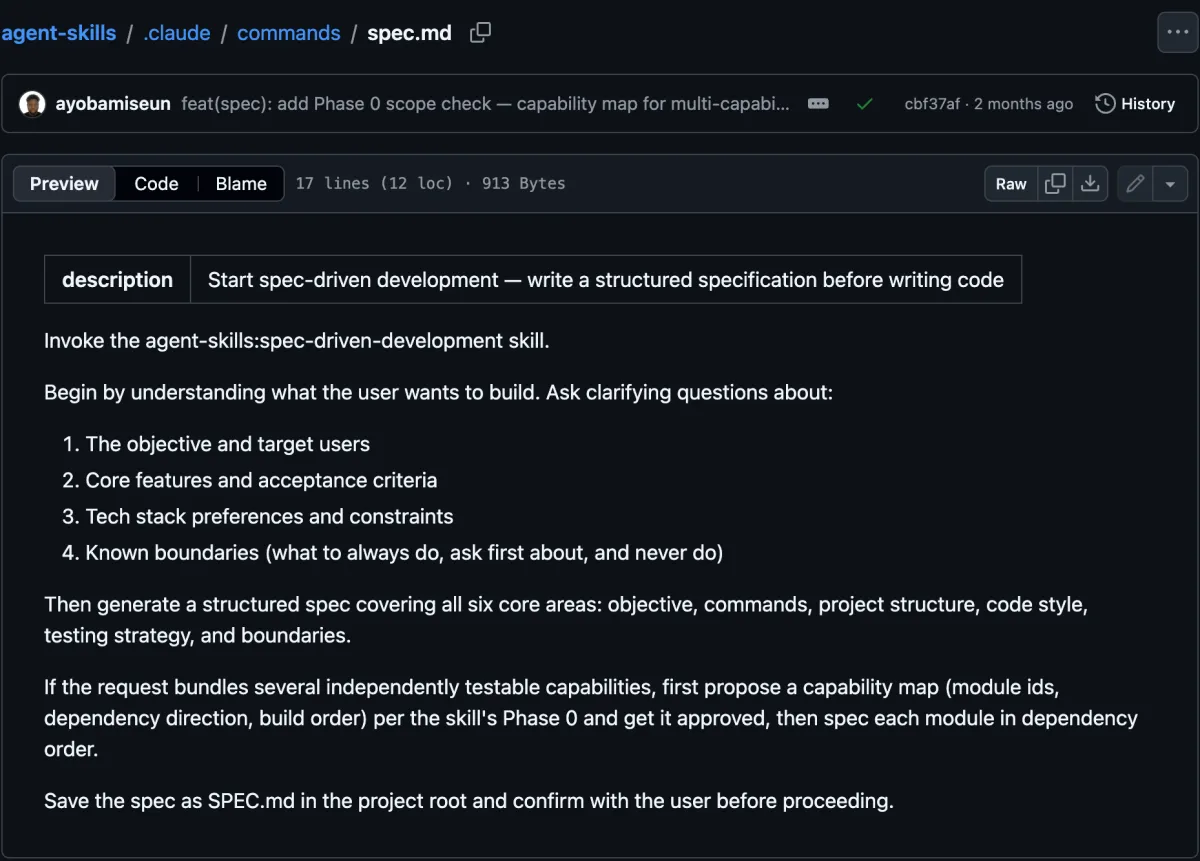This screenshot has width=1200, height=861.
Task: Click 'The objective and target users' item
Action: pos(228,444)
